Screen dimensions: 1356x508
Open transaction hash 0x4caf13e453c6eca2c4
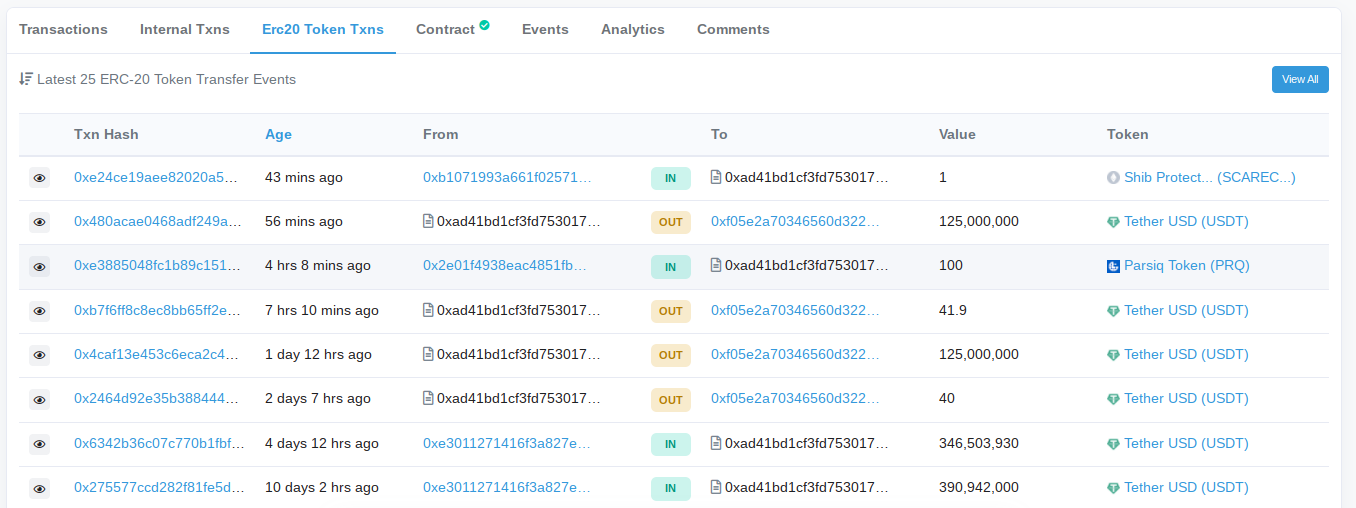click(x=157, y=355)
